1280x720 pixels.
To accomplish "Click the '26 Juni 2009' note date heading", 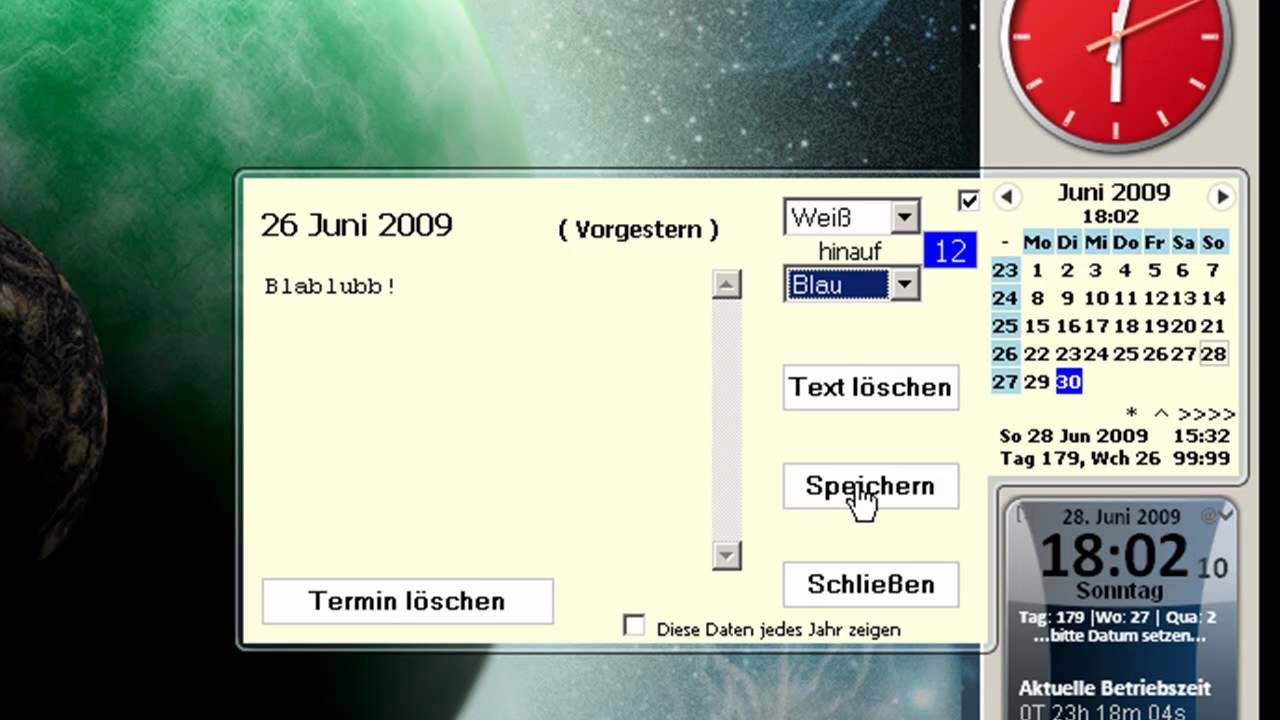I will click(x=357, y=225).
